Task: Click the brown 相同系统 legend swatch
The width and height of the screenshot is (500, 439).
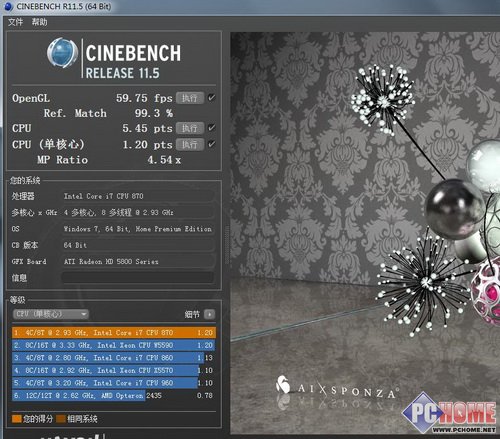Action: 61,419
